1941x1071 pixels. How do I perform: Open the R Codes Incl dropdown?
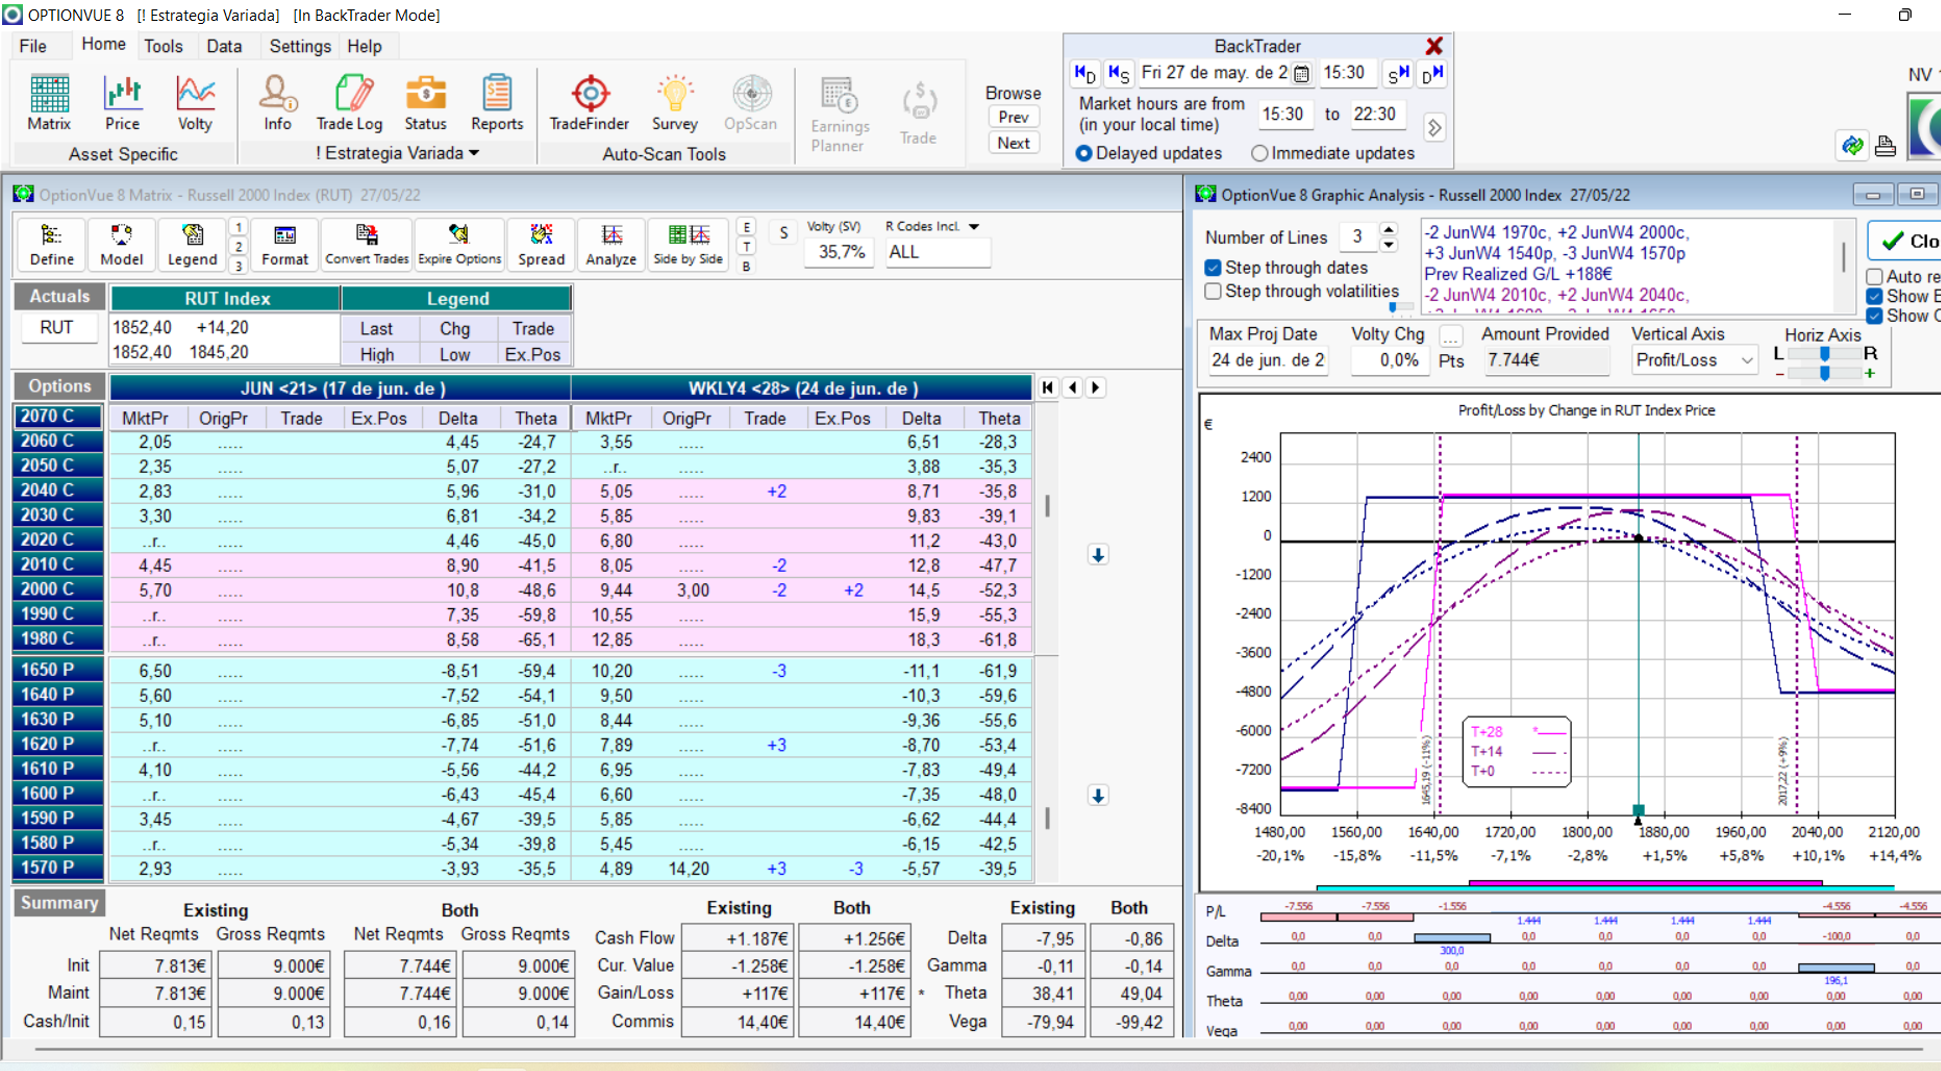point(974,227)
